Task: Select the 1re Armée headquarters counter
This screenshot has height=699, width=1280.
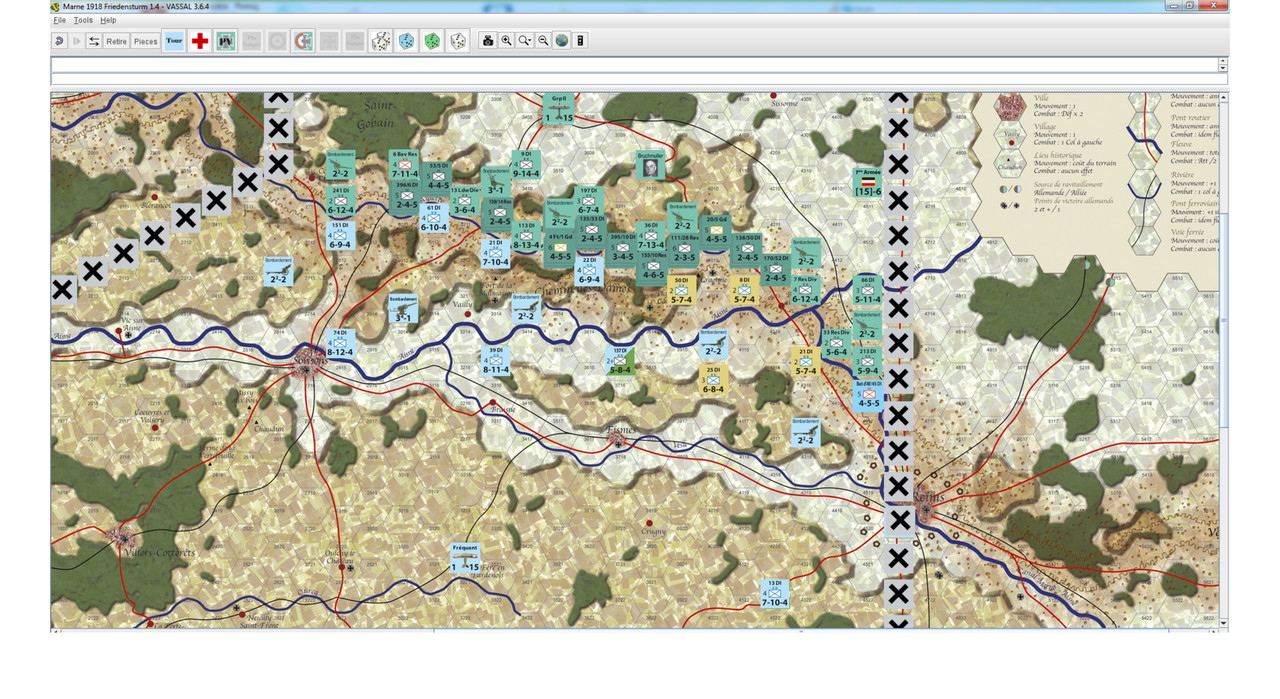Action: [x=867, y=182]
